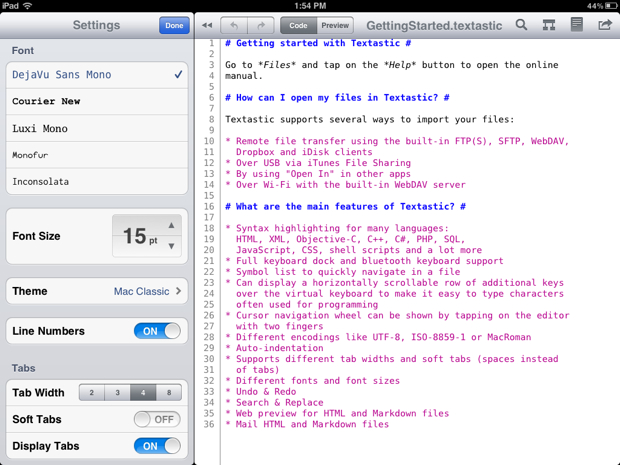
Task: Tap line number 36 in gutter
Action: pos(209,424)
